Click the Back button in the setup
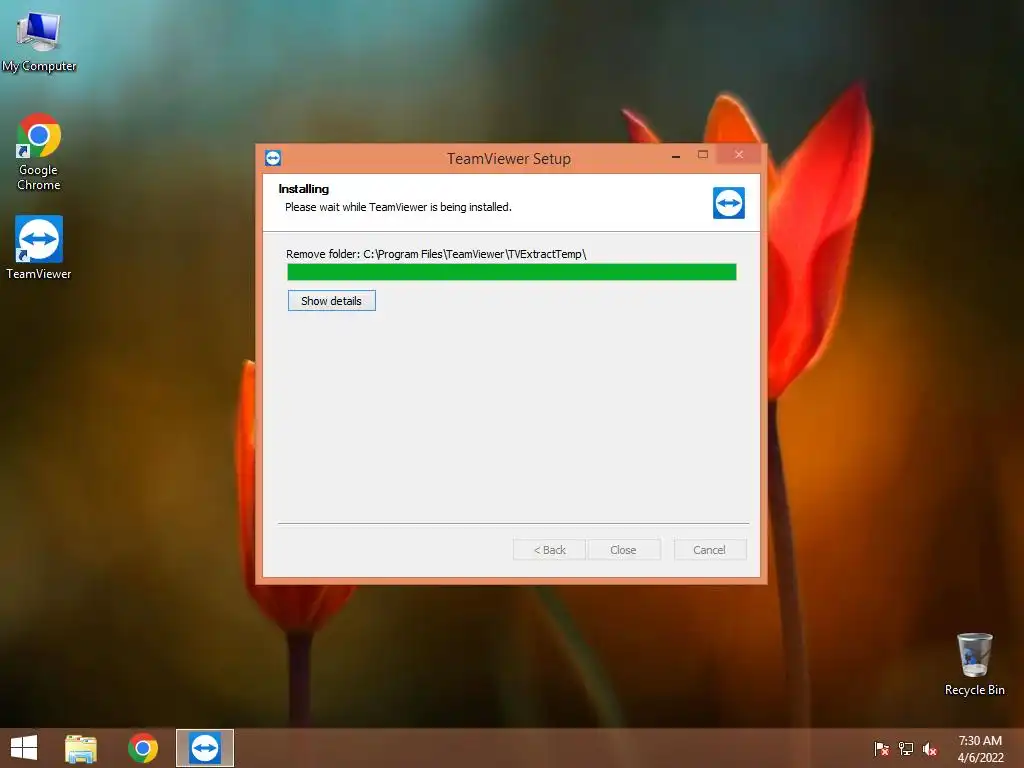Viewport: 1024px width, 768px height. click(x=549, y=550)
